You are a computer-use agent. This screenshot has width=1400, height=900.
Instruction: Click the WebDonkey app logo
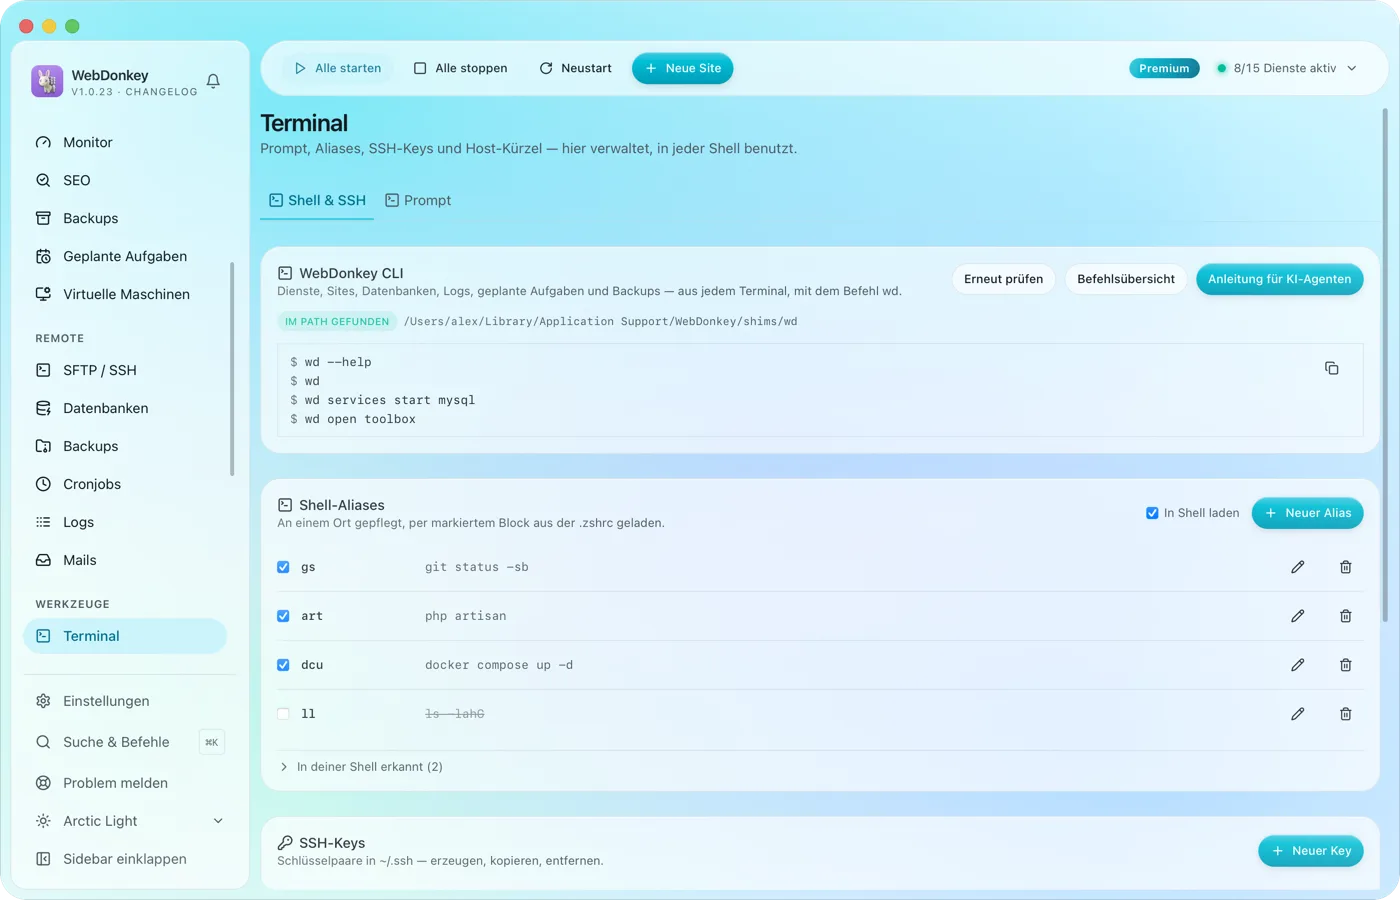(x=47, y=81)
